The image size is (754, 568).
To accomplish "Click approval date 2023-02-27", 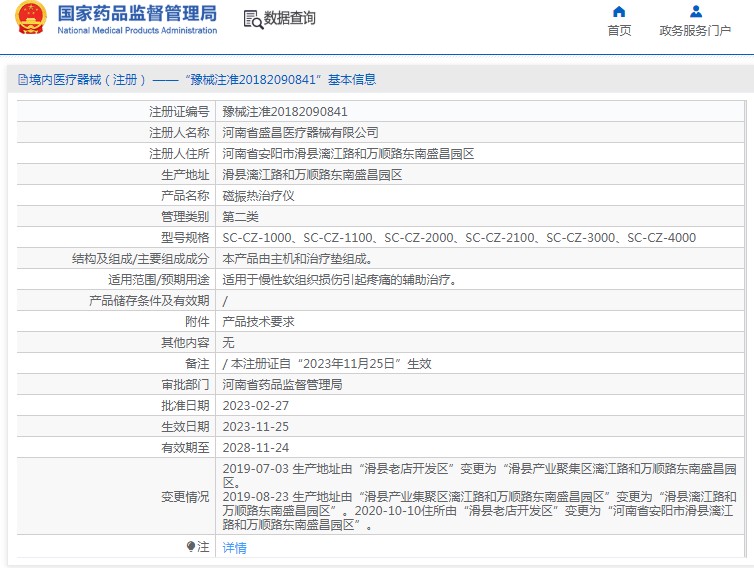I will pos(256,406).
